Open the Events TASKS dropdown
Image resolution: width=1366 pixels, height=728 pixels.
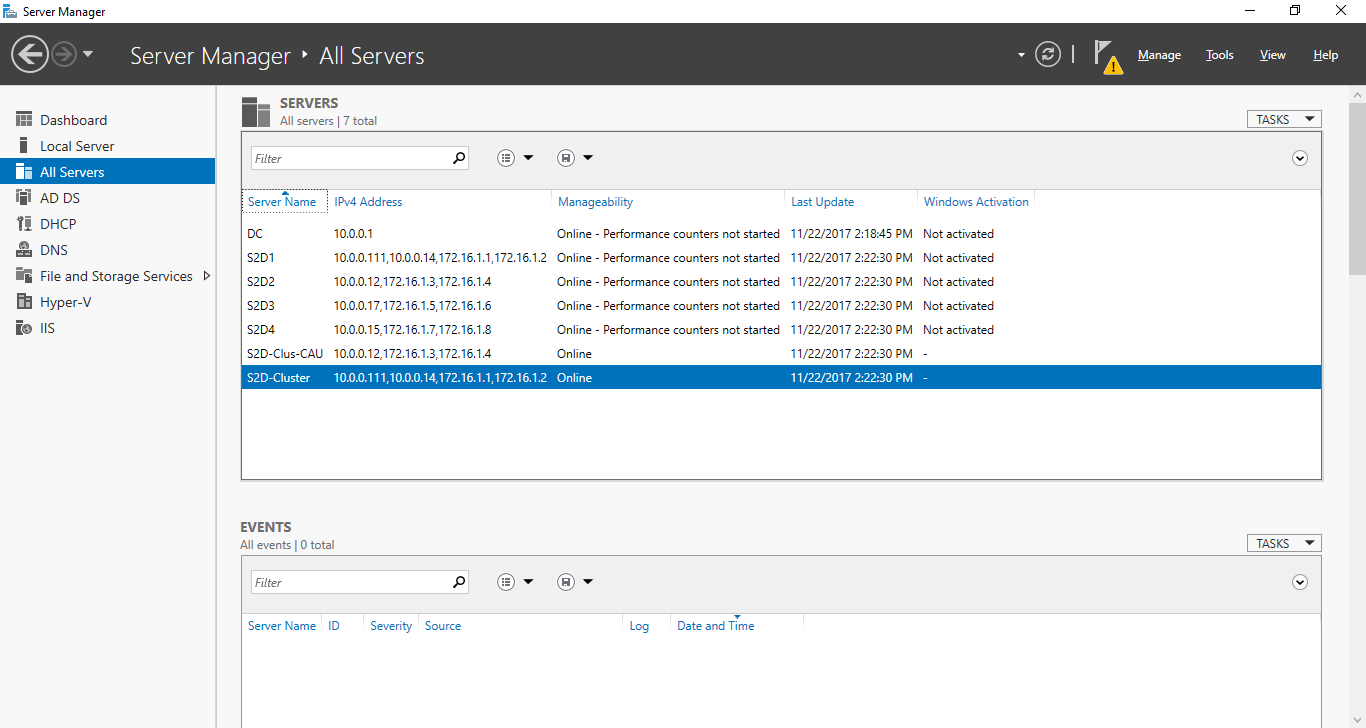point(1284,543)
